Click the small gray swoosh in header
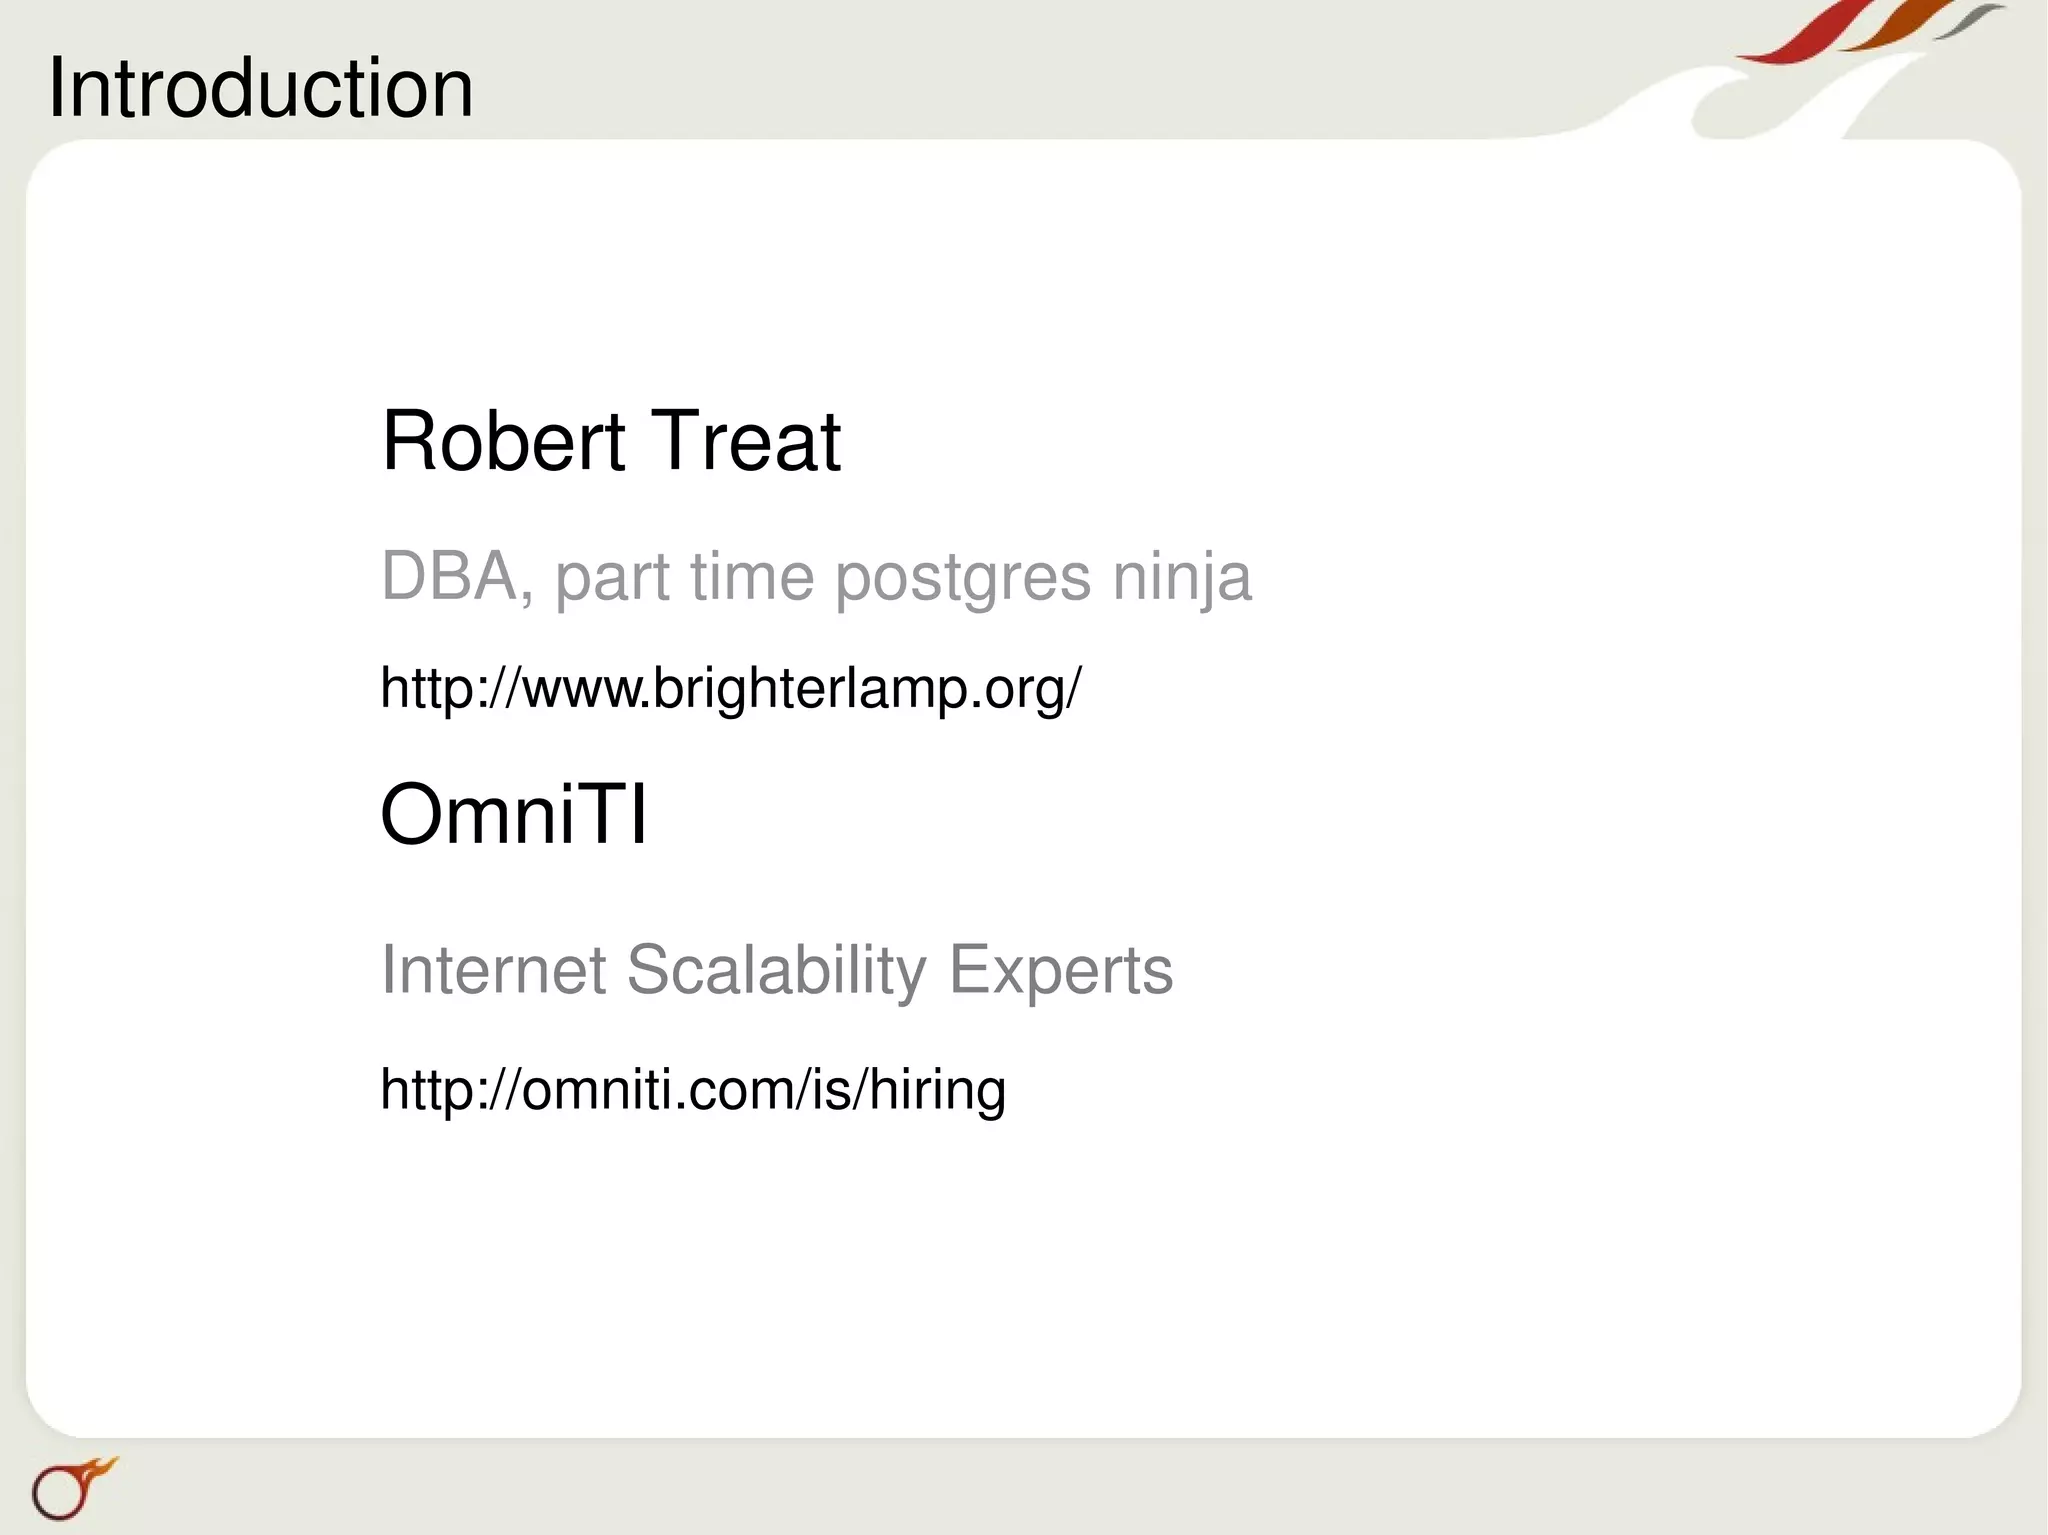The image size is (2048, 1535). [1968, 22]
